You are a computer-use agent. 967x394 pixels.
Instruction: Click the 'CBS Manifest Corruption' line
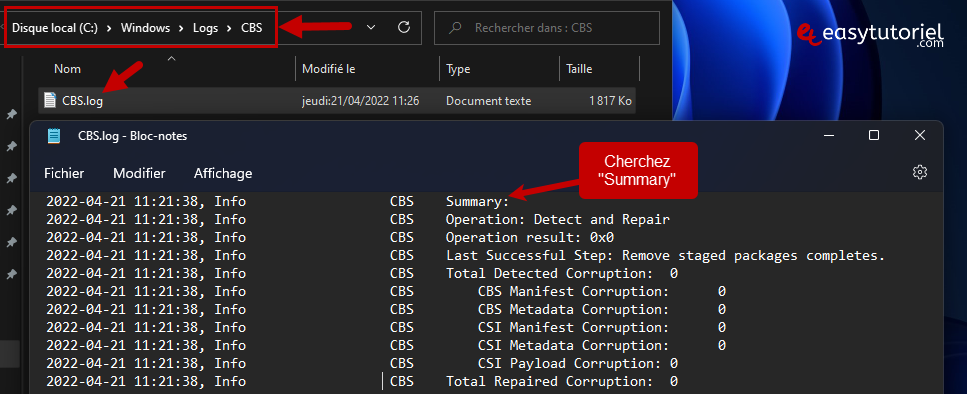tap(601, 291)
